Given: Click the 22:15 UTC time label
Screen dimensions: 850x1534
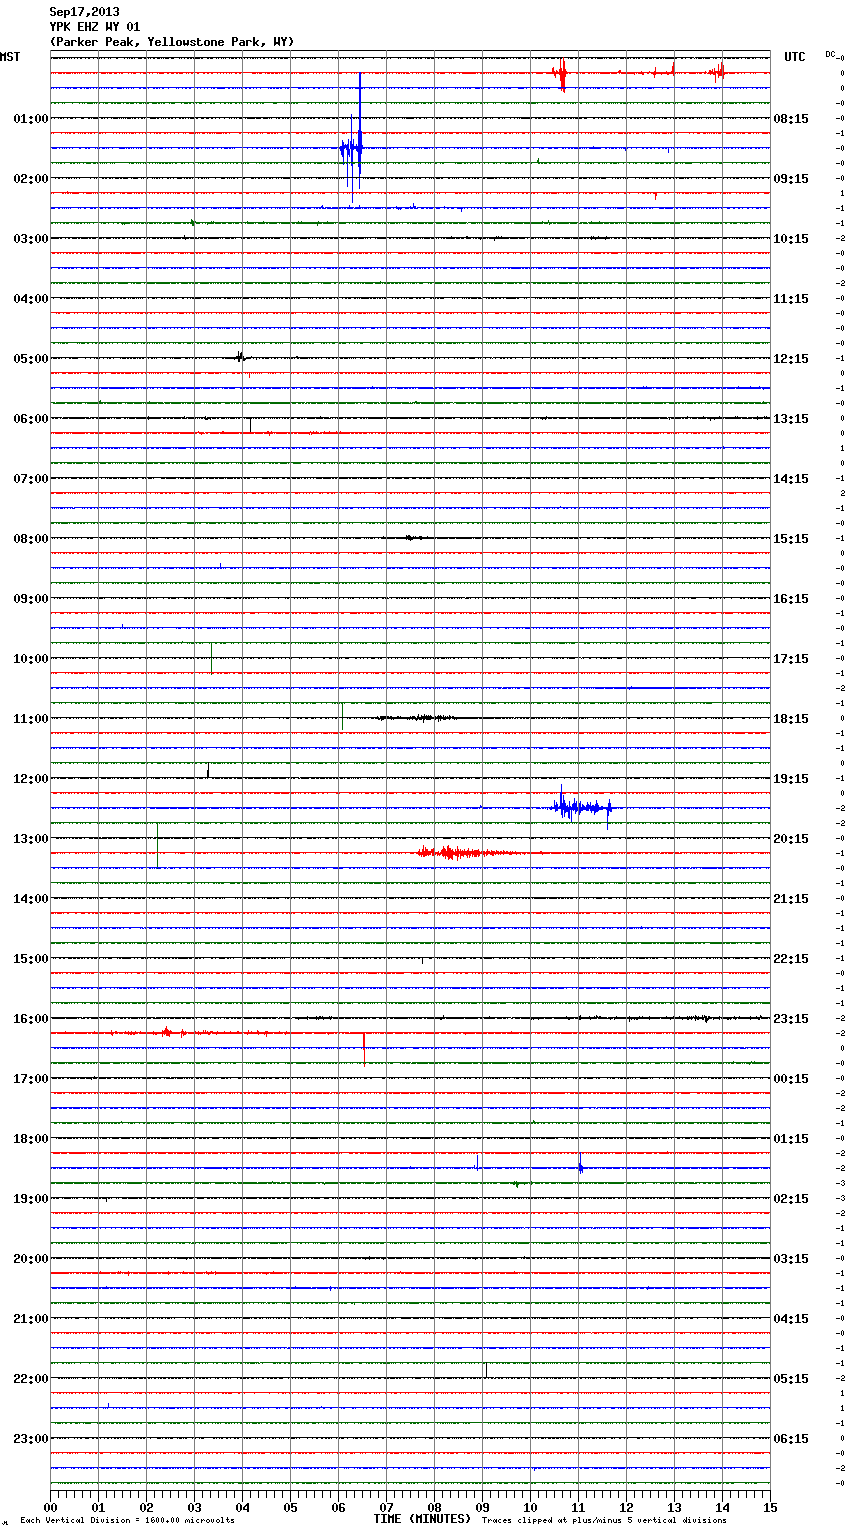Looking at the screenshot, I should pos(791,959).
